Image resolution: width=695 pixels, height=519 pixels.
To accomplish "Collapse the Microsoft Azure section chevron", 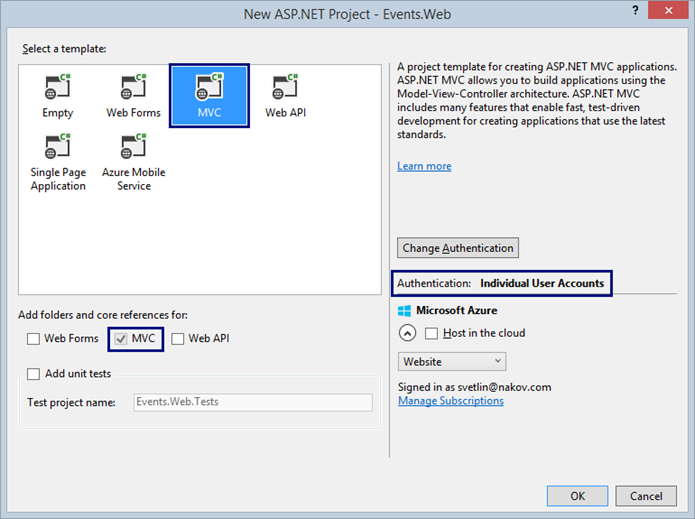I will tap(407, 333).
